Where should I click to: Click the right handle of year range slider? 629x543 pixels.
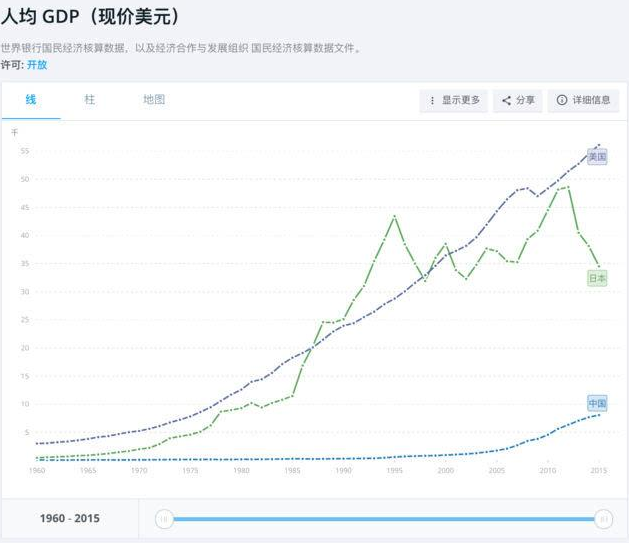click(603, 518)
